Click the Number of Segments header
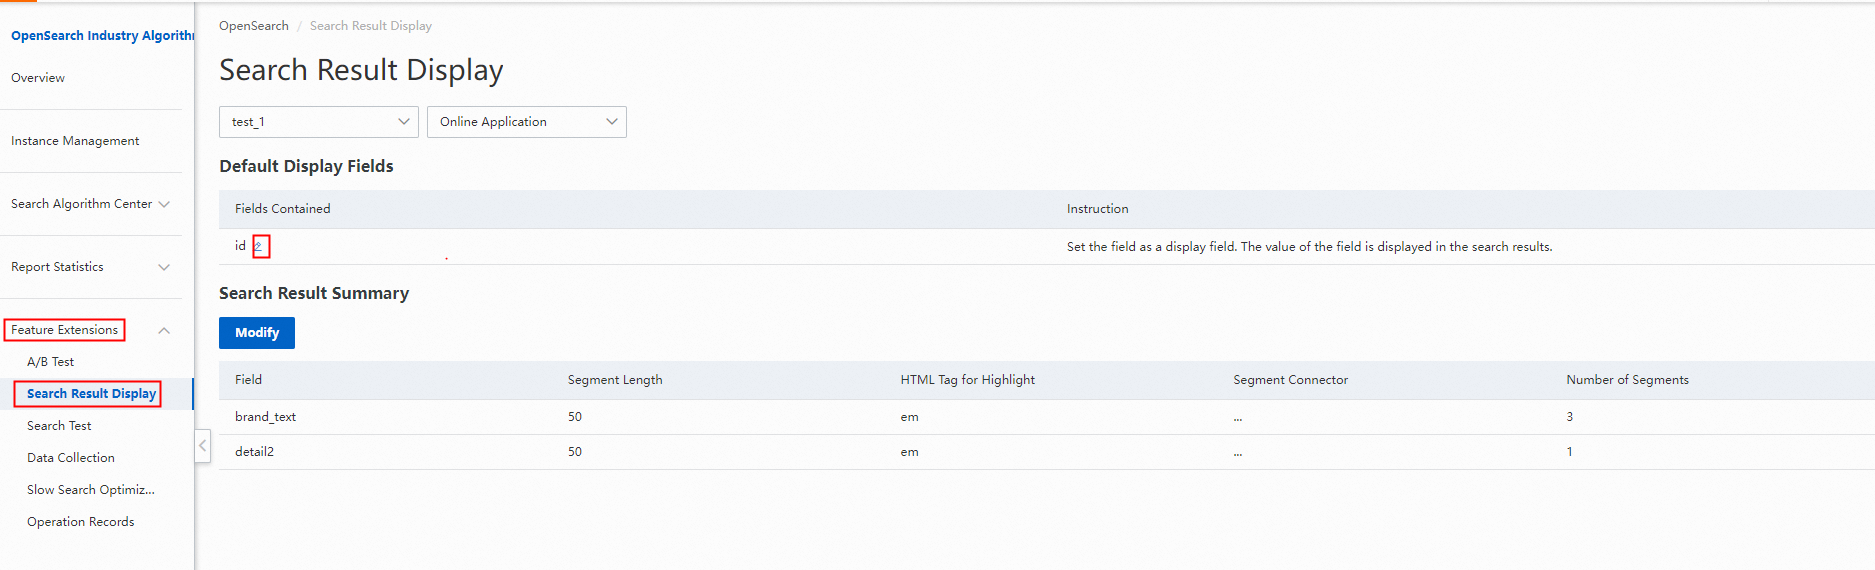 point(1627,380)
